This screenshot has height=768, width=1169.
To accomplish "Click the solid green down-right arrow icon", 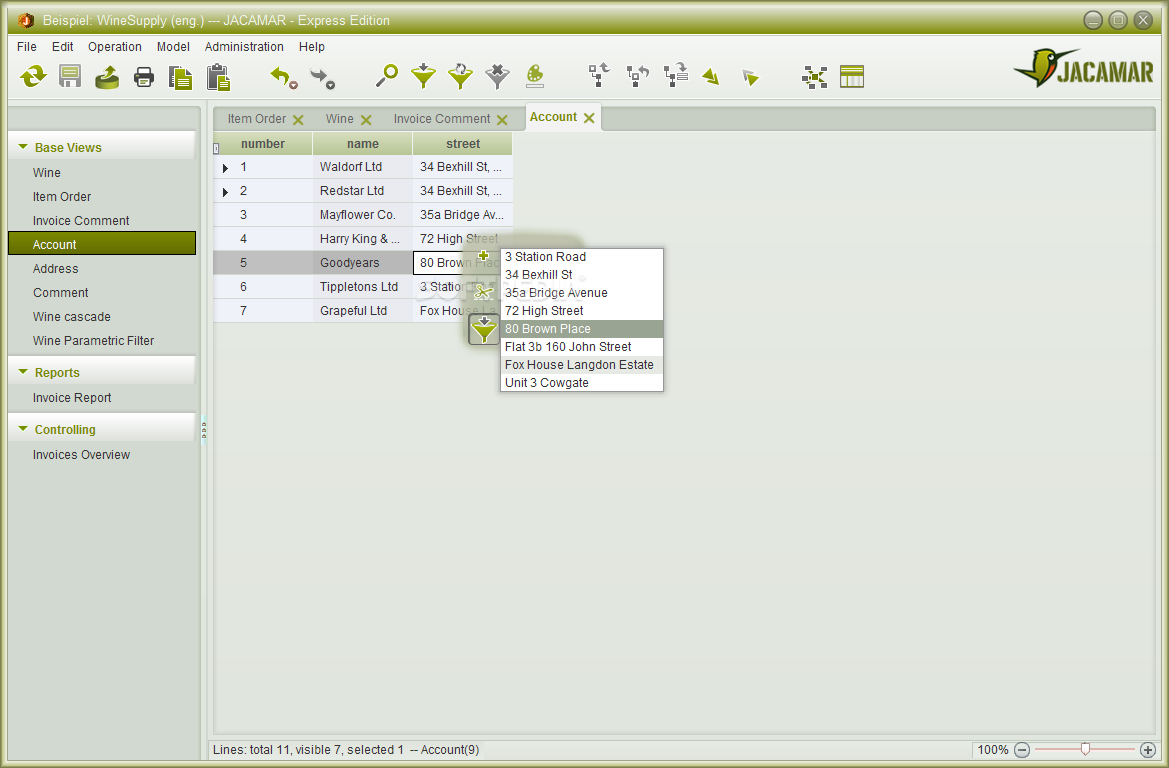I will click(x=711, y=76).
